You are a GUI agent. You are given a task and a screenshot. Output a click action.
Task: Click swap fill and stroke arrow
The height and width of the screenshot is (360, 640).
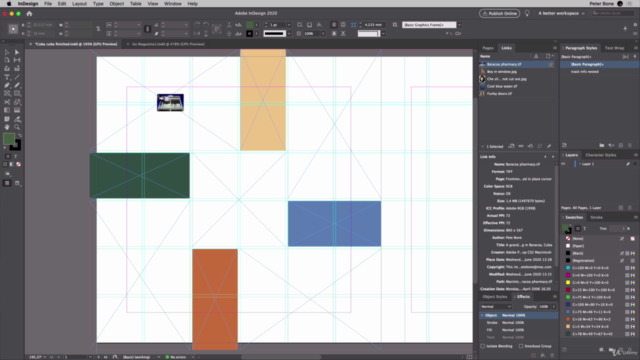pos(20,135)
